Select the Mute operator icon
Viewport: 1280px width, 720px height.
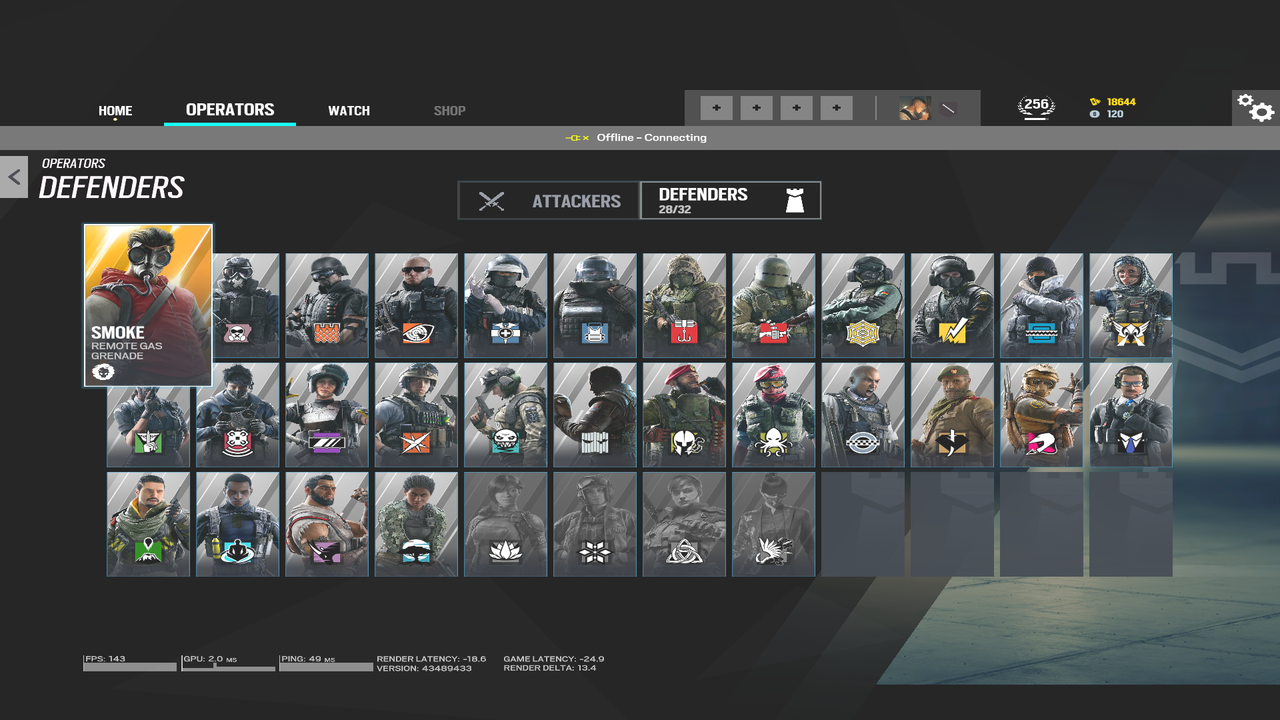point(237,305)
